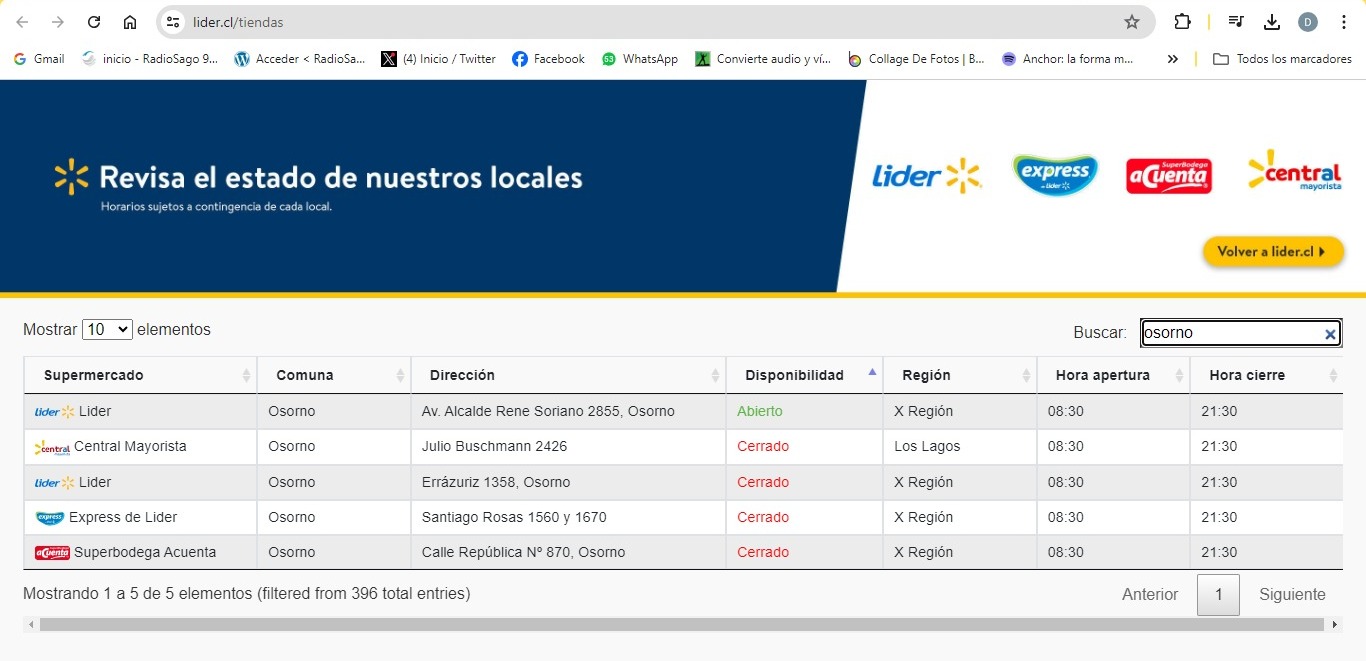The width and height of the screenshot is (1366, 661).
Task: Select address Julio Buschmann 2426
Action: (x=494, y=446)
